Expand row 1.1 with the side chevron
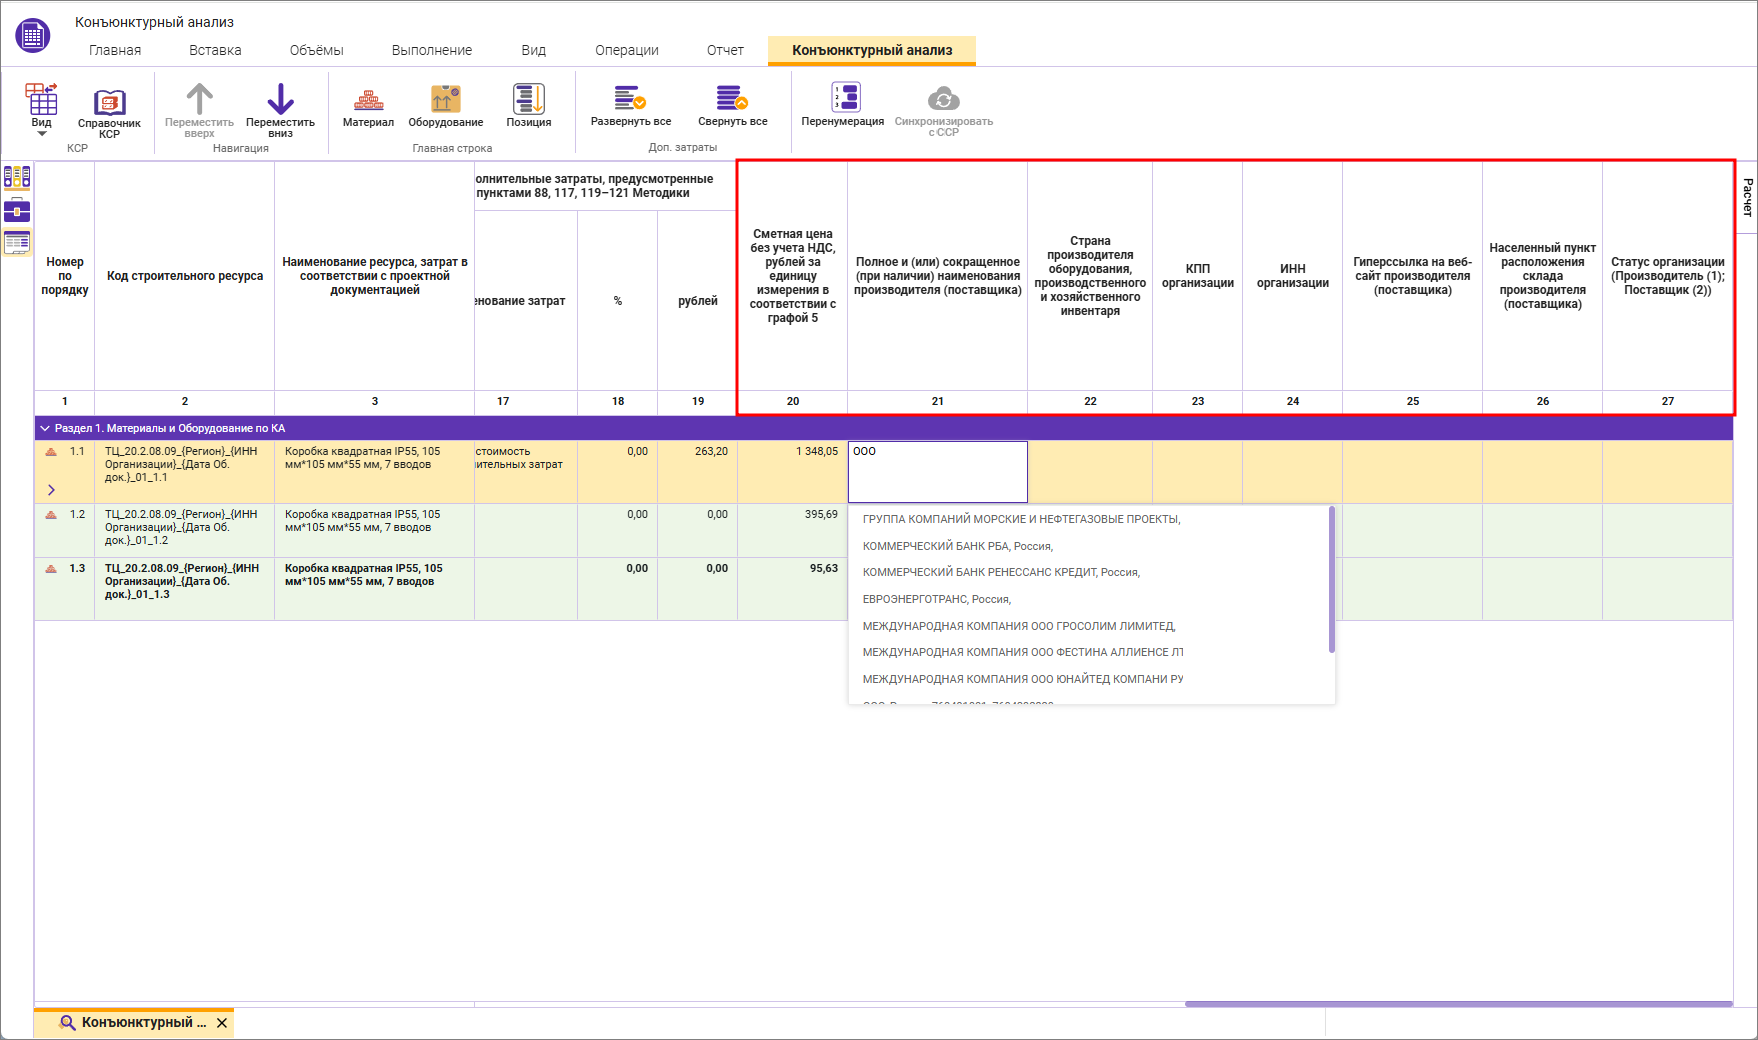Viewport: 1758px width, 1040px height. click(x=51, y=490)
